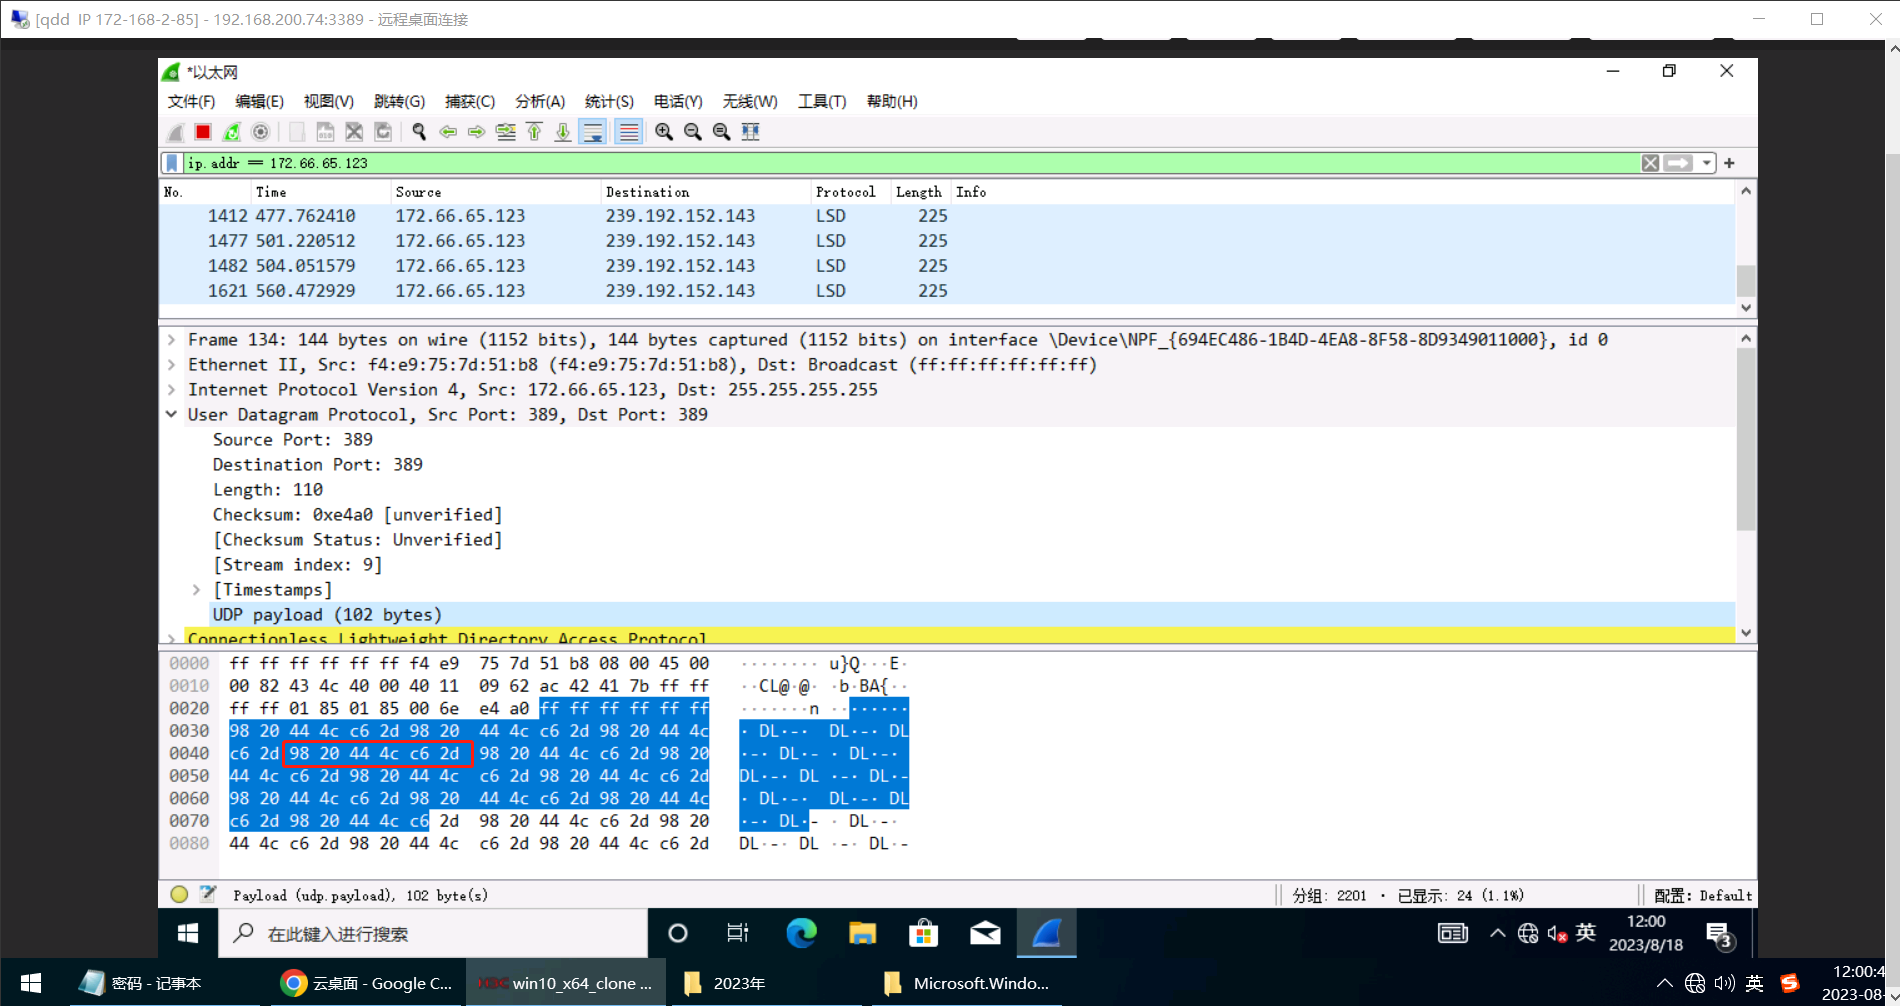Open the 统计(S) menu

coord(608,101)
